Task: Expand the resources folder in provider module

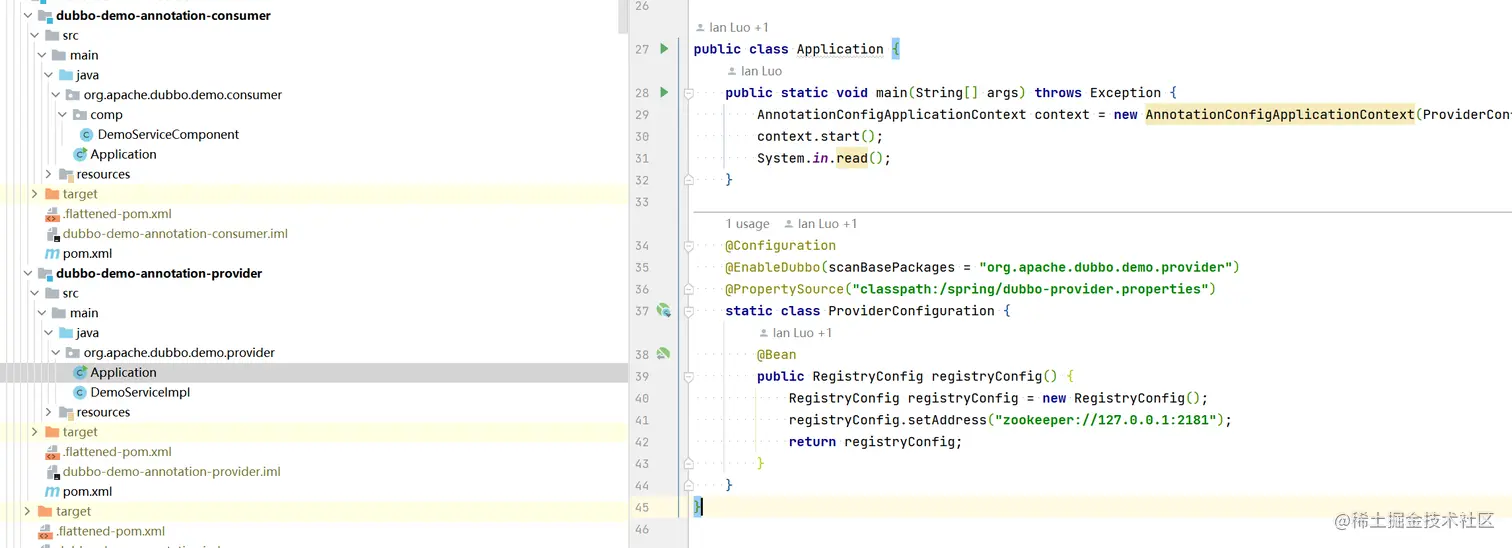Action: [x=48, y=412]
